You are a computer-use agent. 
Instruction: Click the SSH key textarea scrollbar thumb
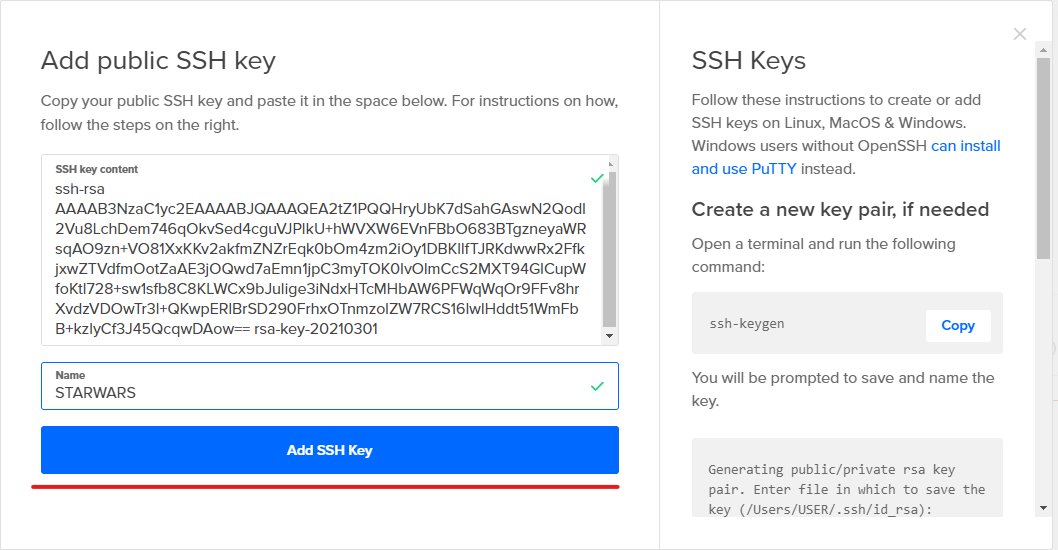click(x=610, y=248)
